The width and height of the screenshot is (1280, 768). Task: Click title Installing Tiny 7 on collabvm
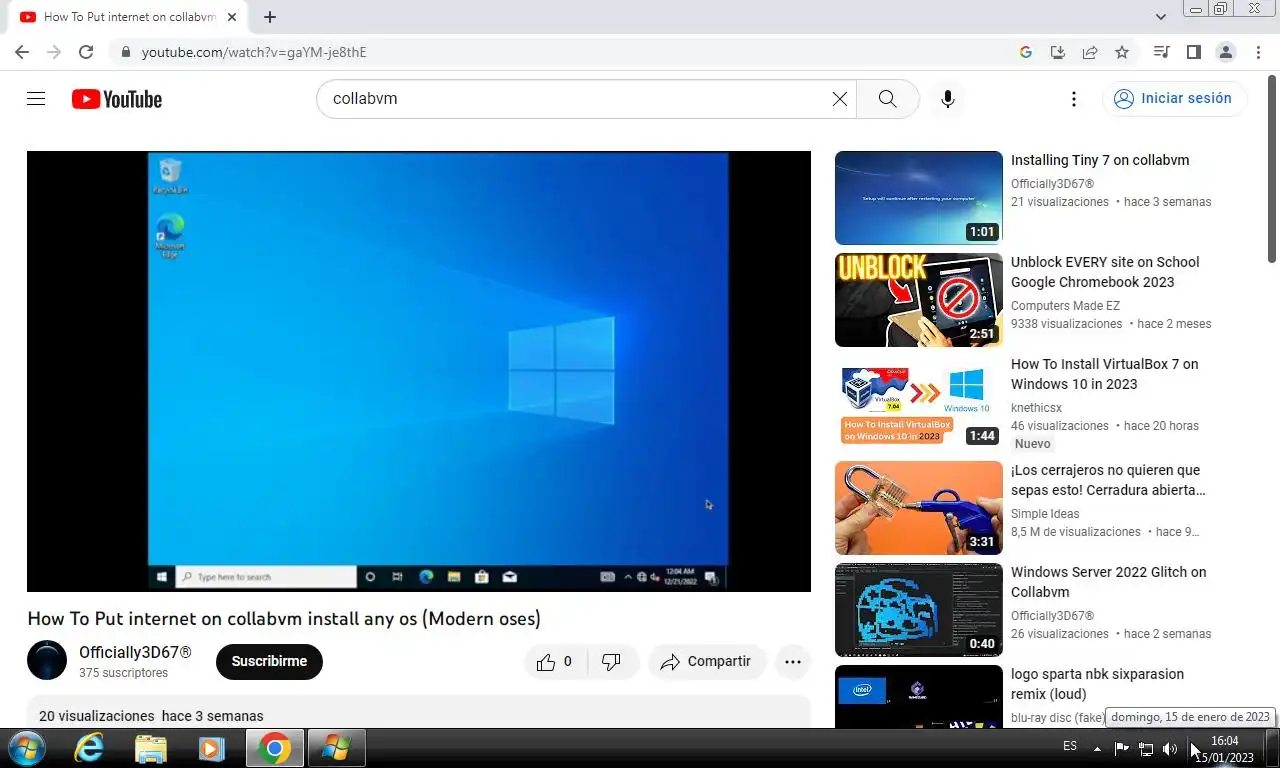tap(1100, 160)
